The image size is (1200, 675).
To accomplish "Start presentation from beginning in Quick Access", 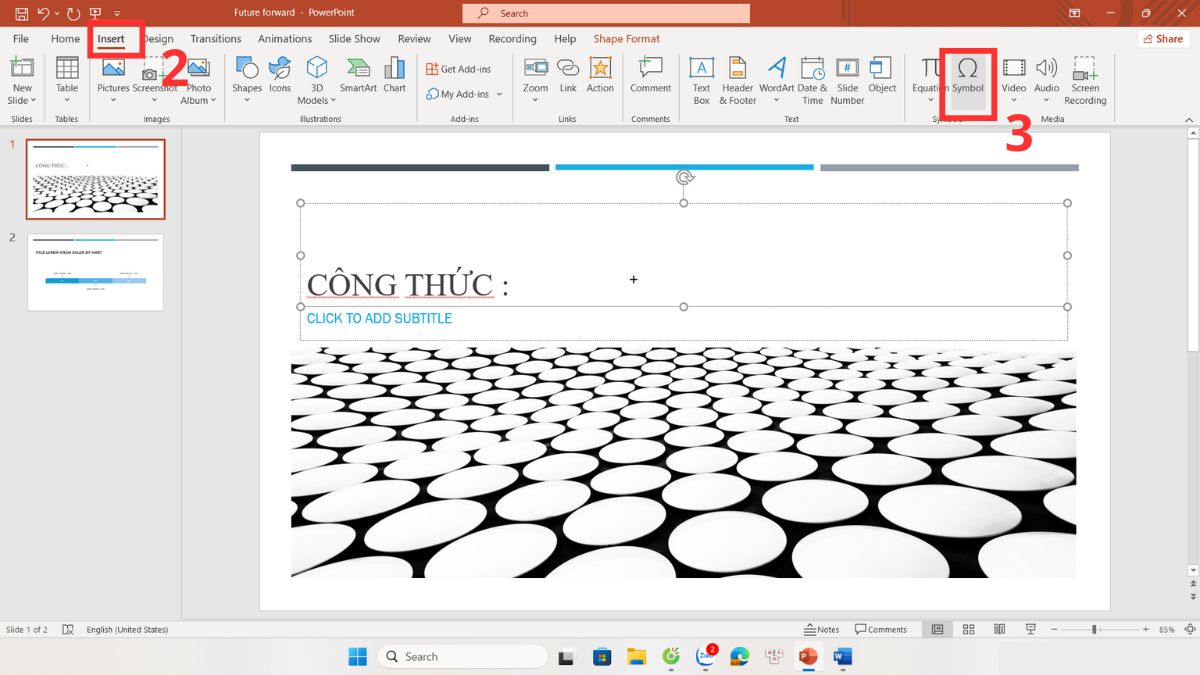I will click(x=95, y=13).
